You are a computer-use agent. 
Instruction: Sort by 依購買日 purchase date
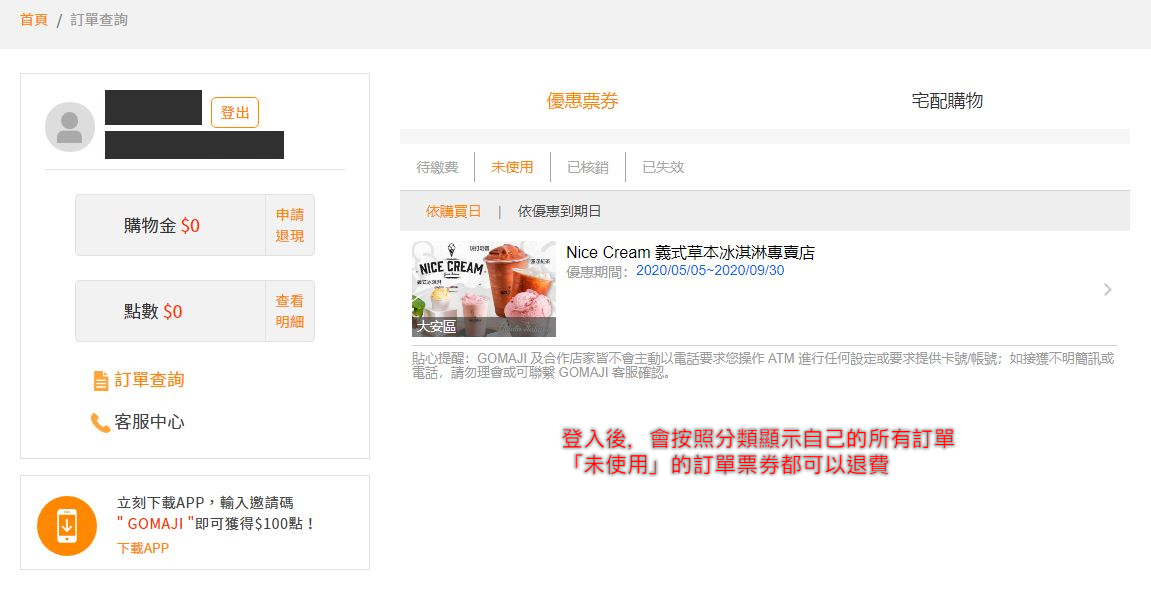(453, 211)
